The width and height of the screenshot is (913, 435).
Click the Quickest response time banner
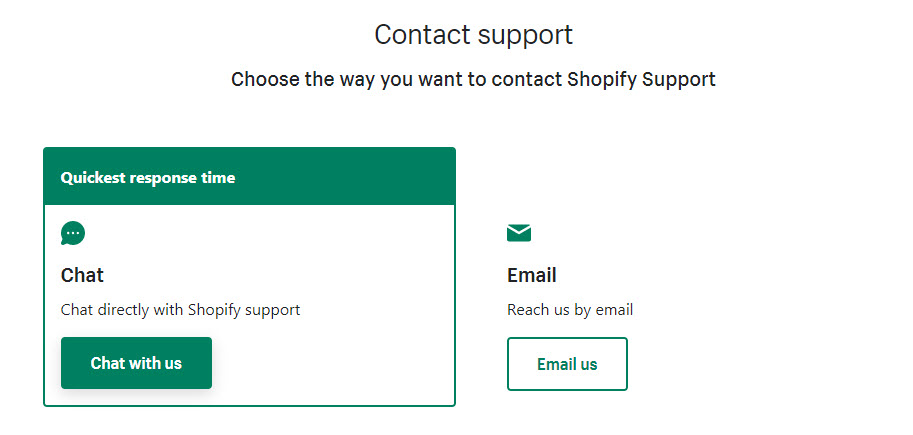249,177
